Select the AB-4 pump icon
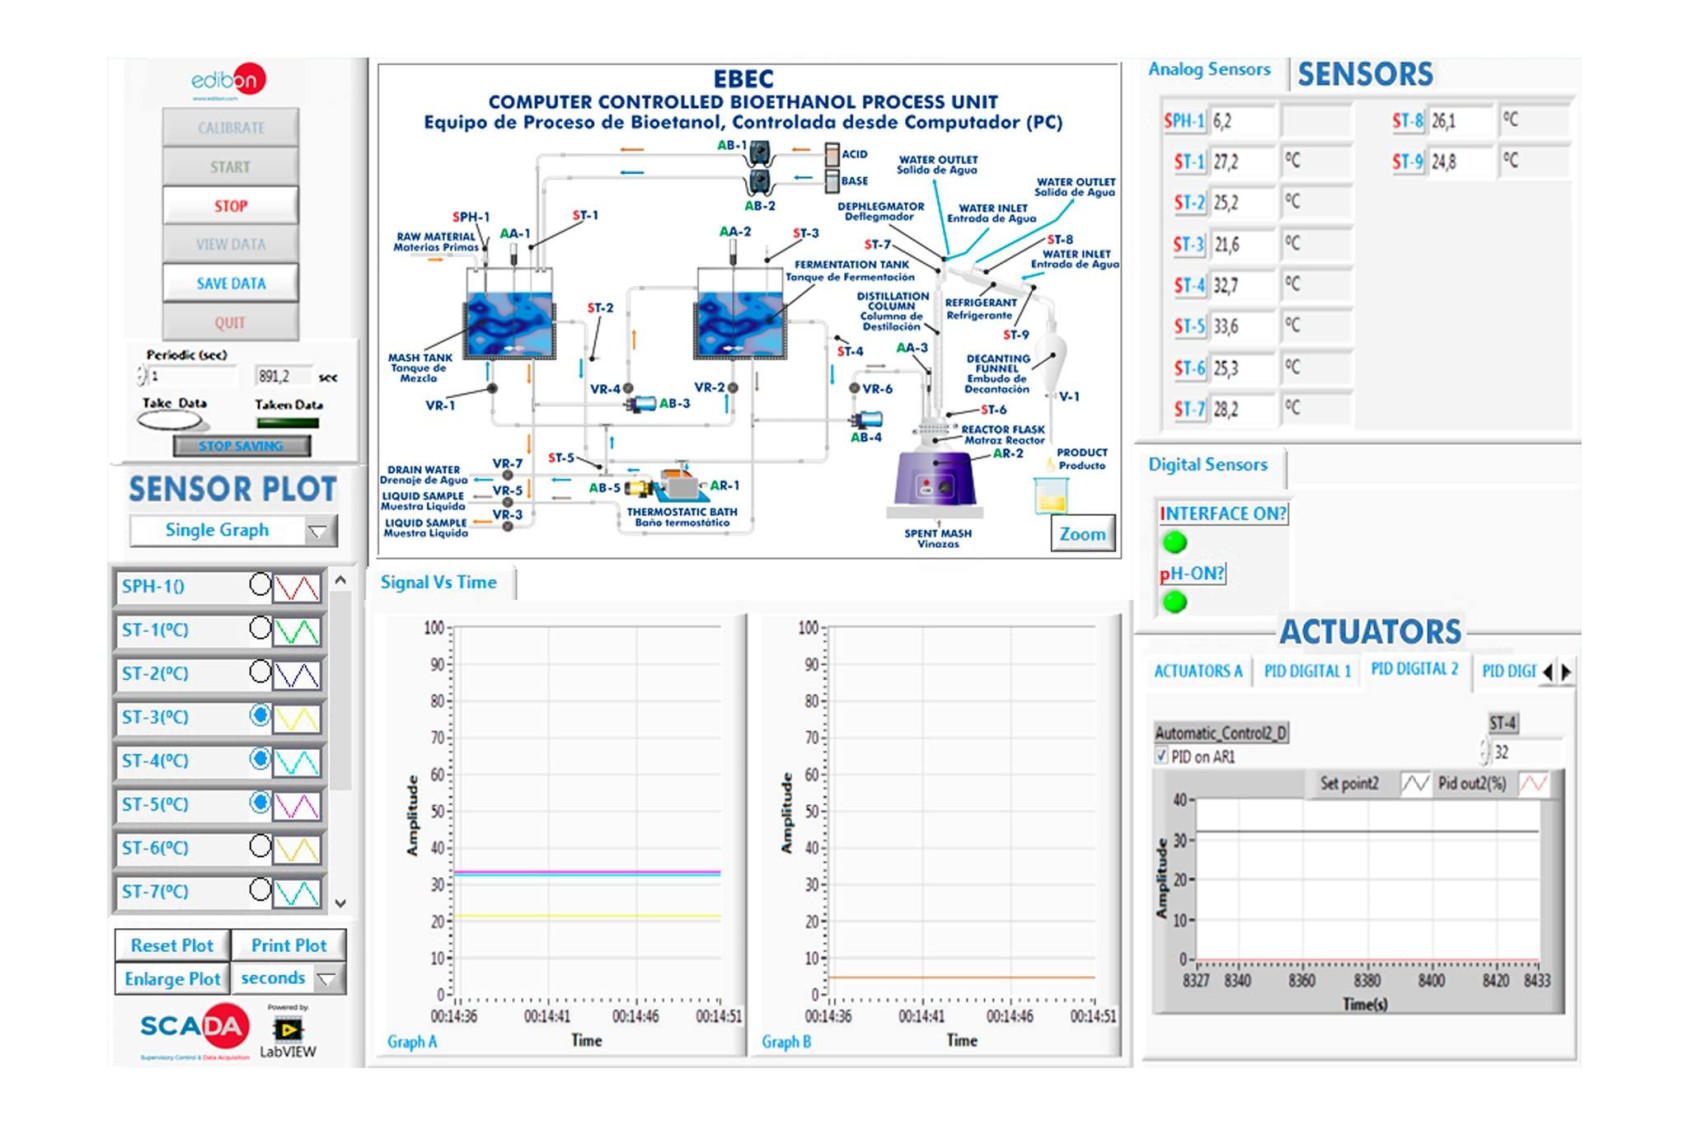This screenshot has width=1688, height=1125. coord(866,421)
